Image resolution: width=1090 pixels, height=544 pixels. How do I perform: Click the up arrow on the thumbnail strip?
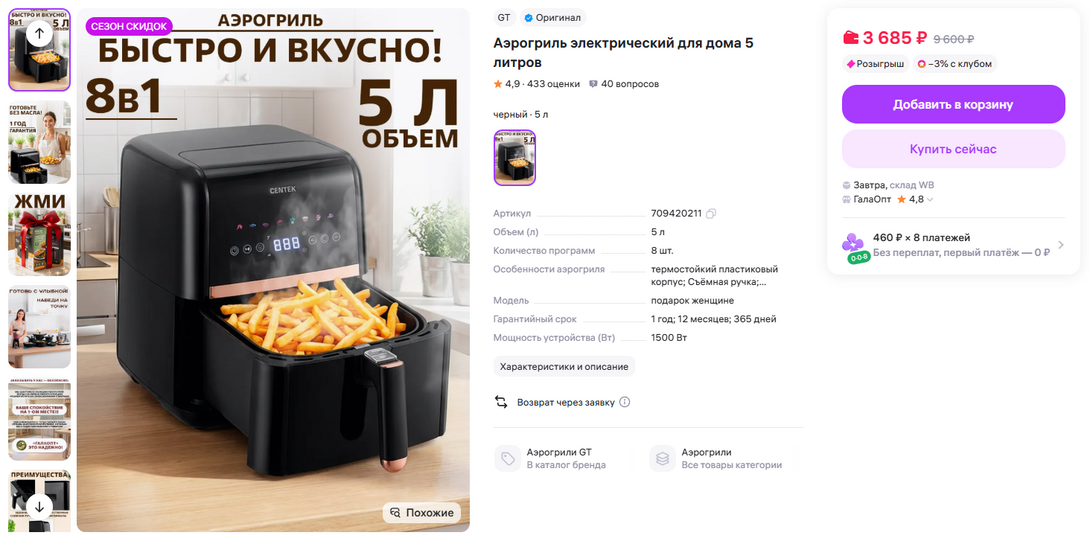click(39, 33)
